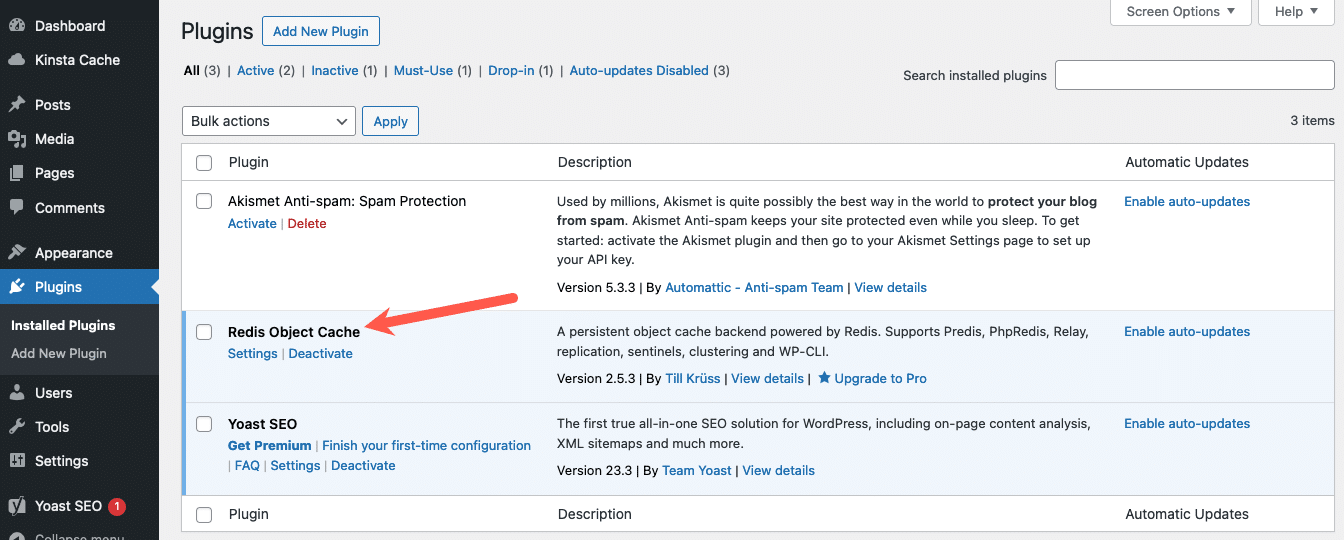The image size is (1344, 540).
Task: Click Yoast SEO Get Premium link
Action: point(269,446)
